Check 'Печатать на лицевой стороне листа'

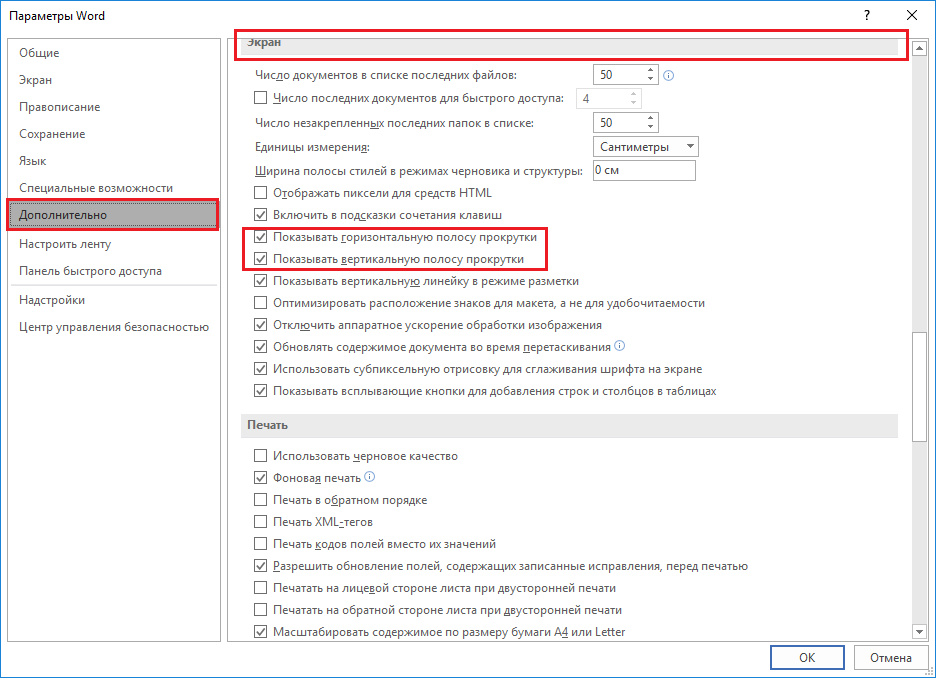(x=260, y=588)
